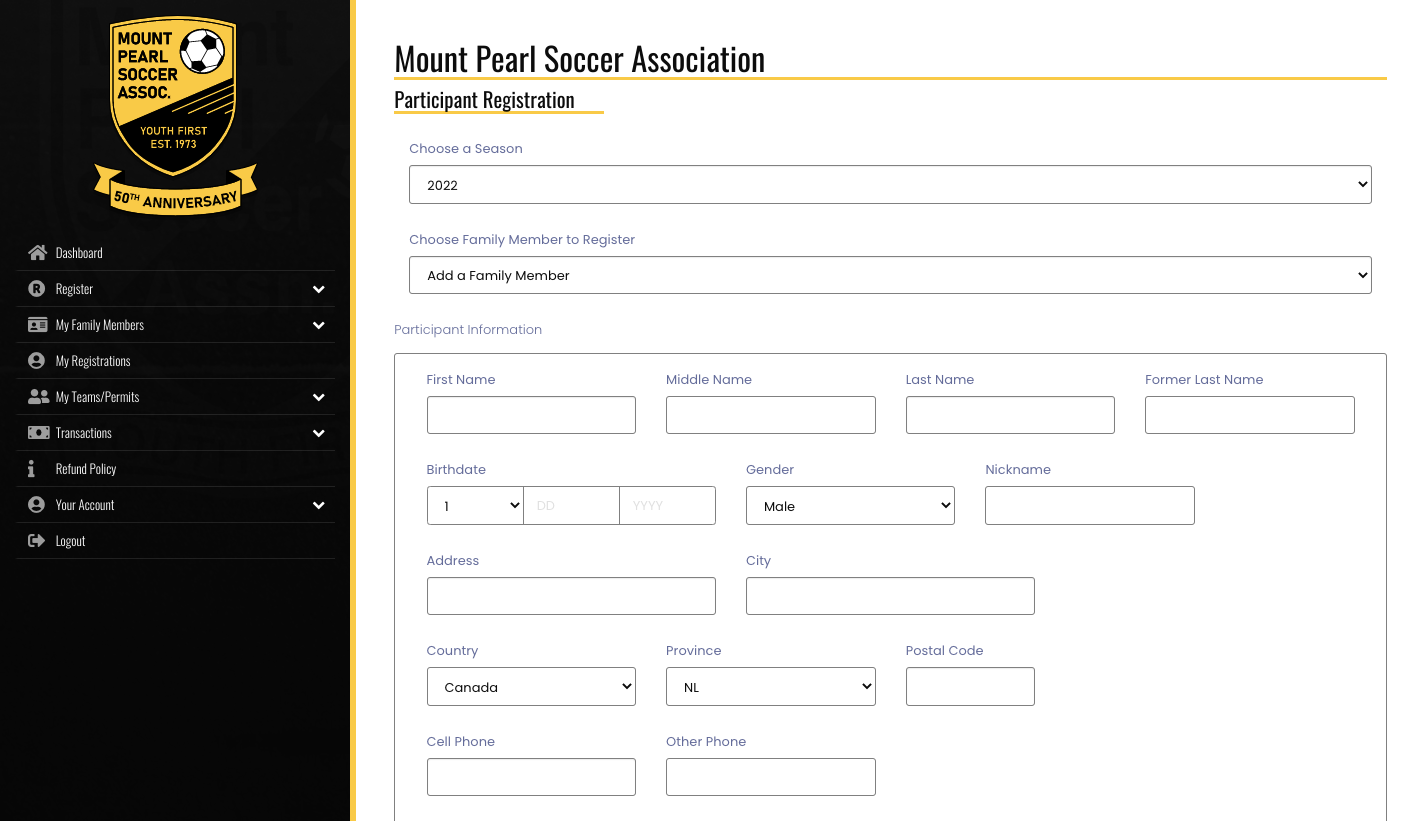Click the Participant Registration subheading
This screenshot has width=1425, height=821.
click(484, 100)
